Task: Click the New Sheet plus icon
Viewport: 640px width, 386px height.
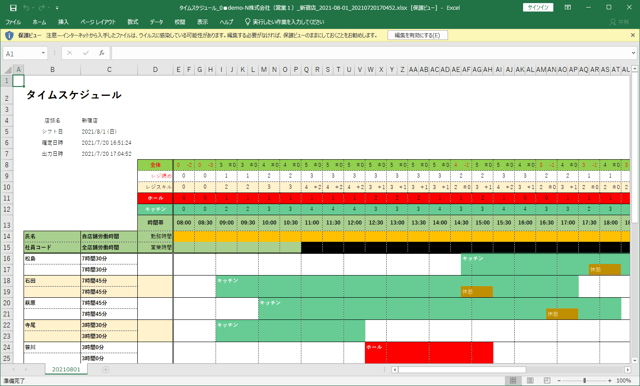Action: click(x=105, y=370)
